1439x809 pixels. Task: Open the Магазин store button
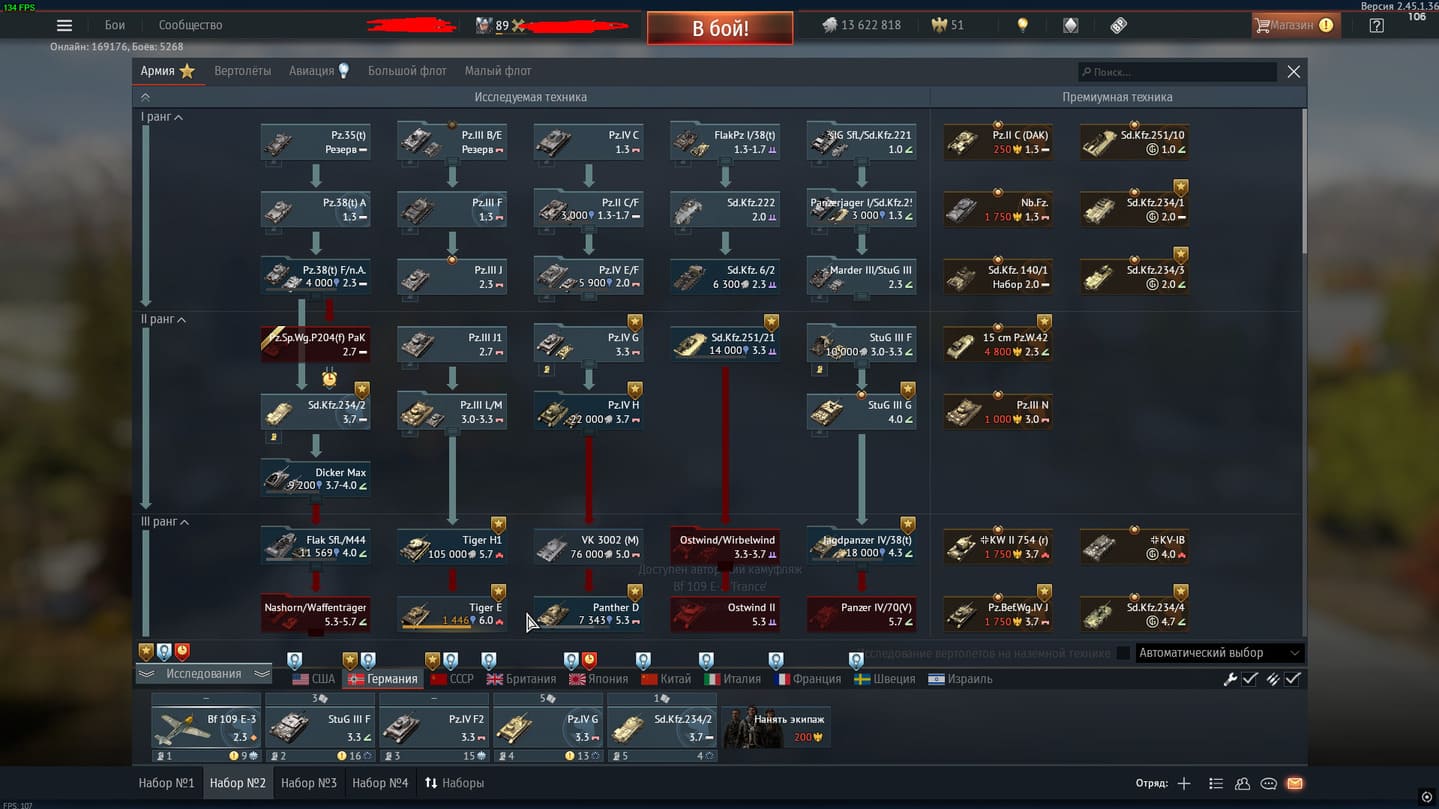point(1295,26)
